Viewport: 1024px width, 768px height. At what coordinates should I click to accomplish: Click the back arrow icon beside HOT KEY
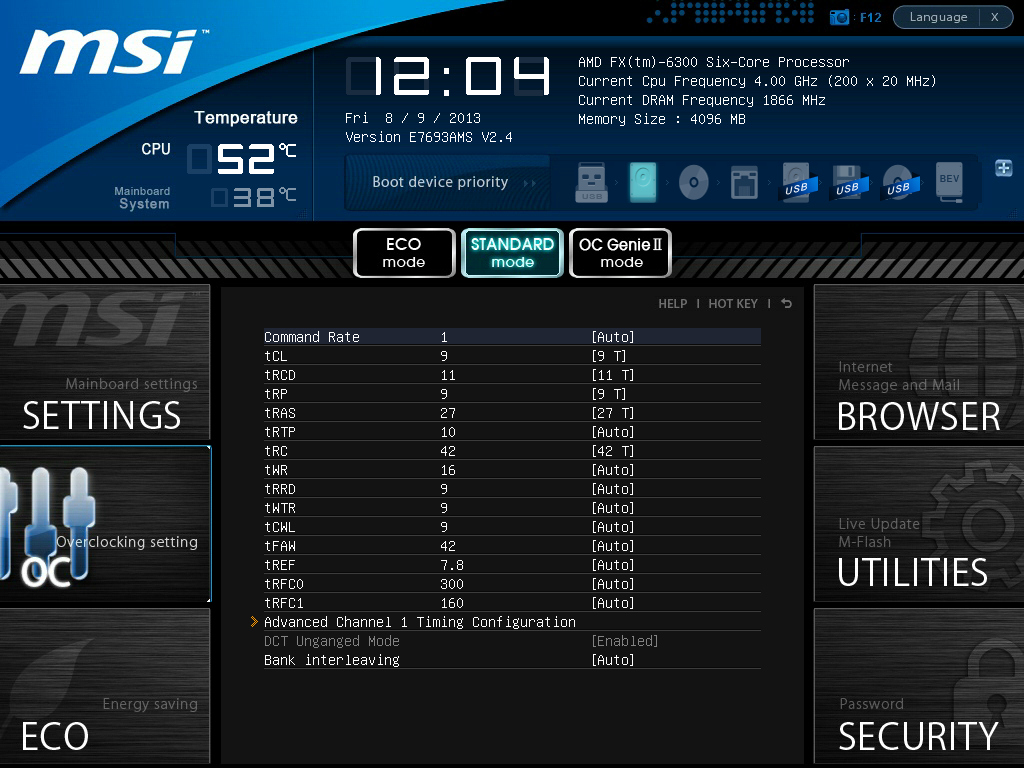point(786,304)
